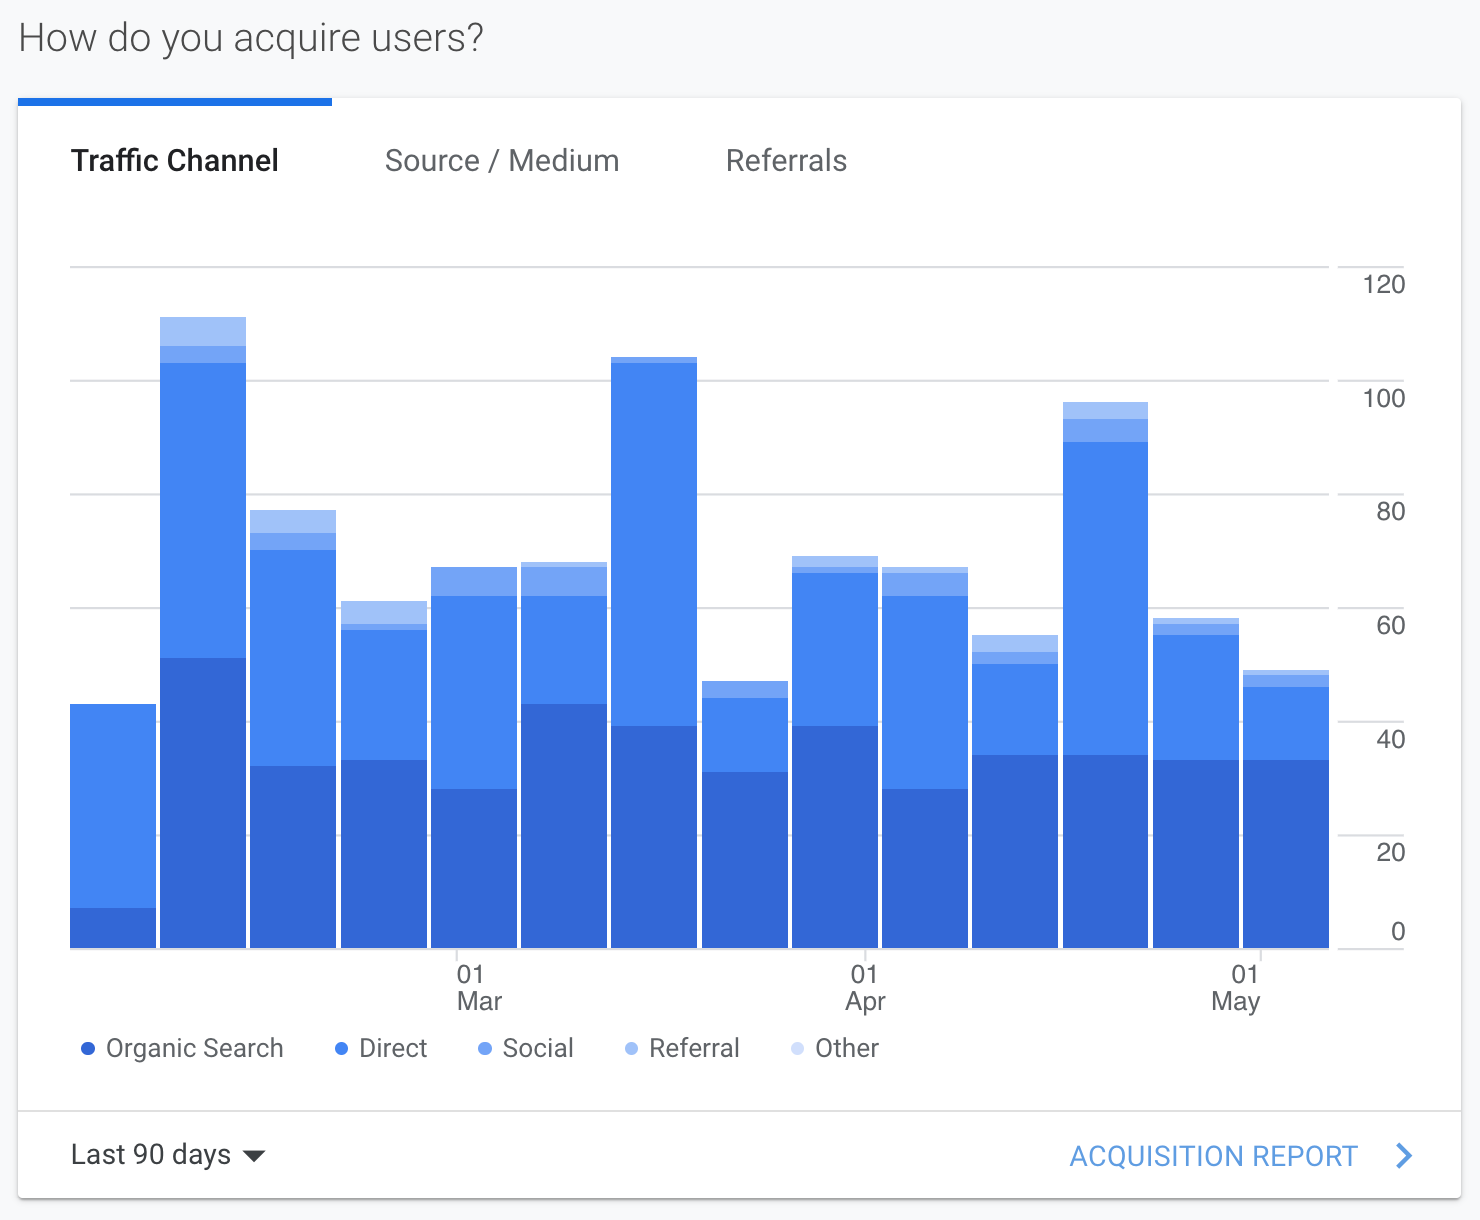Image resolution: width=1480 pixels, height=1220 pixels.
Task: Click the tallest bar in the chart
Action: [x=203, y=632]
